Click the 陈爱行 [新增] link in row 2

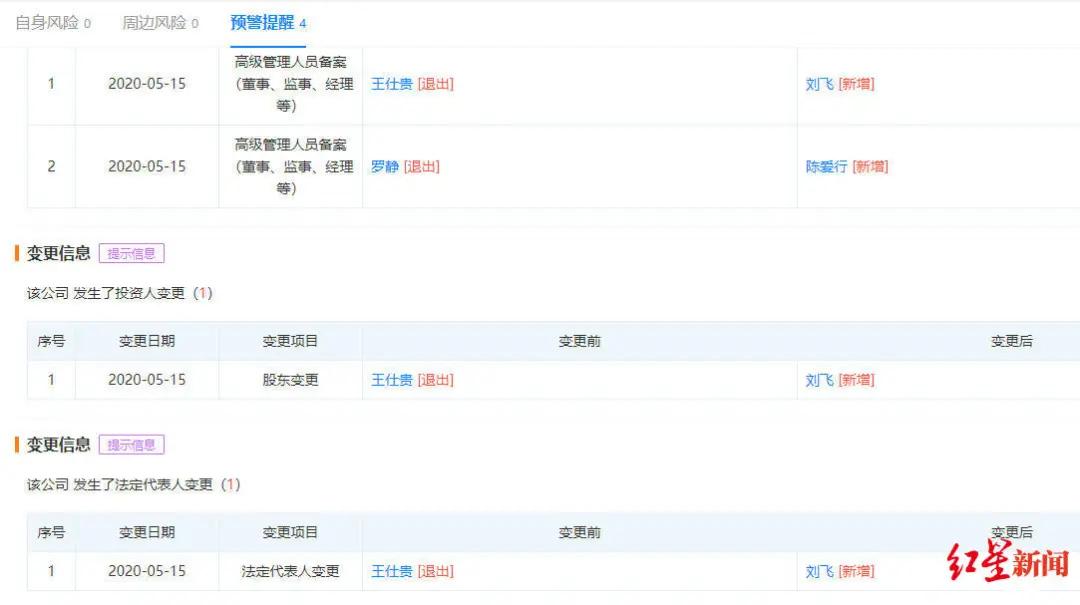[848, 166]
